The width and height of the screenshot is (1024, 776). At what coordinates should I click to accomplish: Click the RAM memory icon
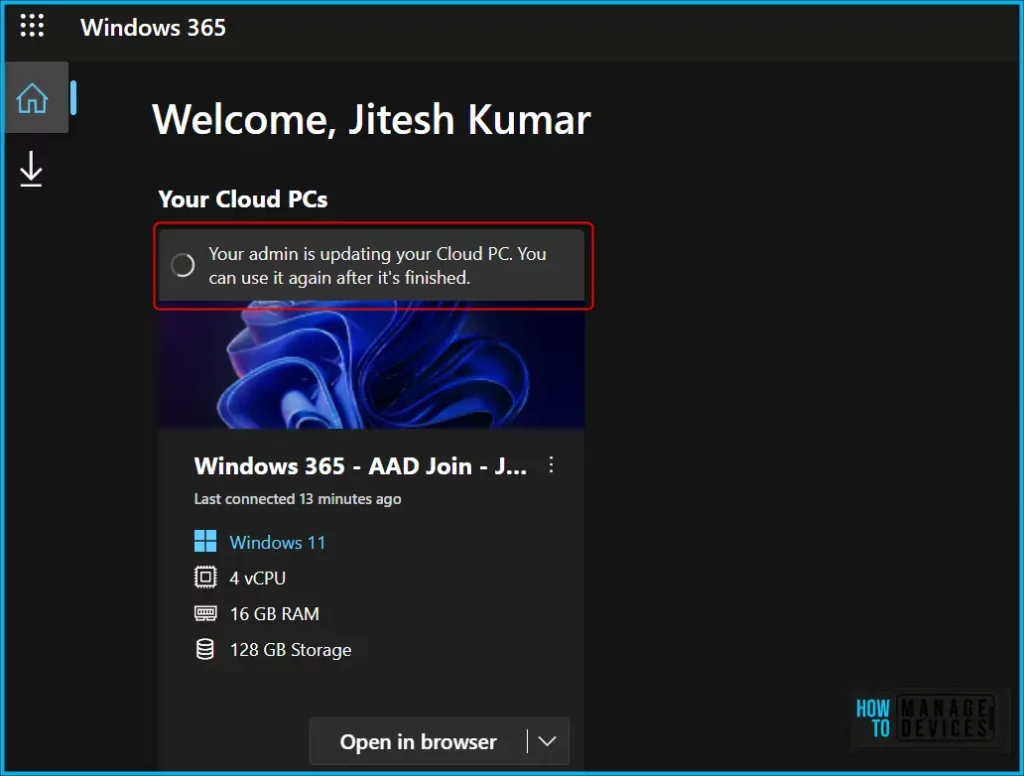(x=205, y=613)
